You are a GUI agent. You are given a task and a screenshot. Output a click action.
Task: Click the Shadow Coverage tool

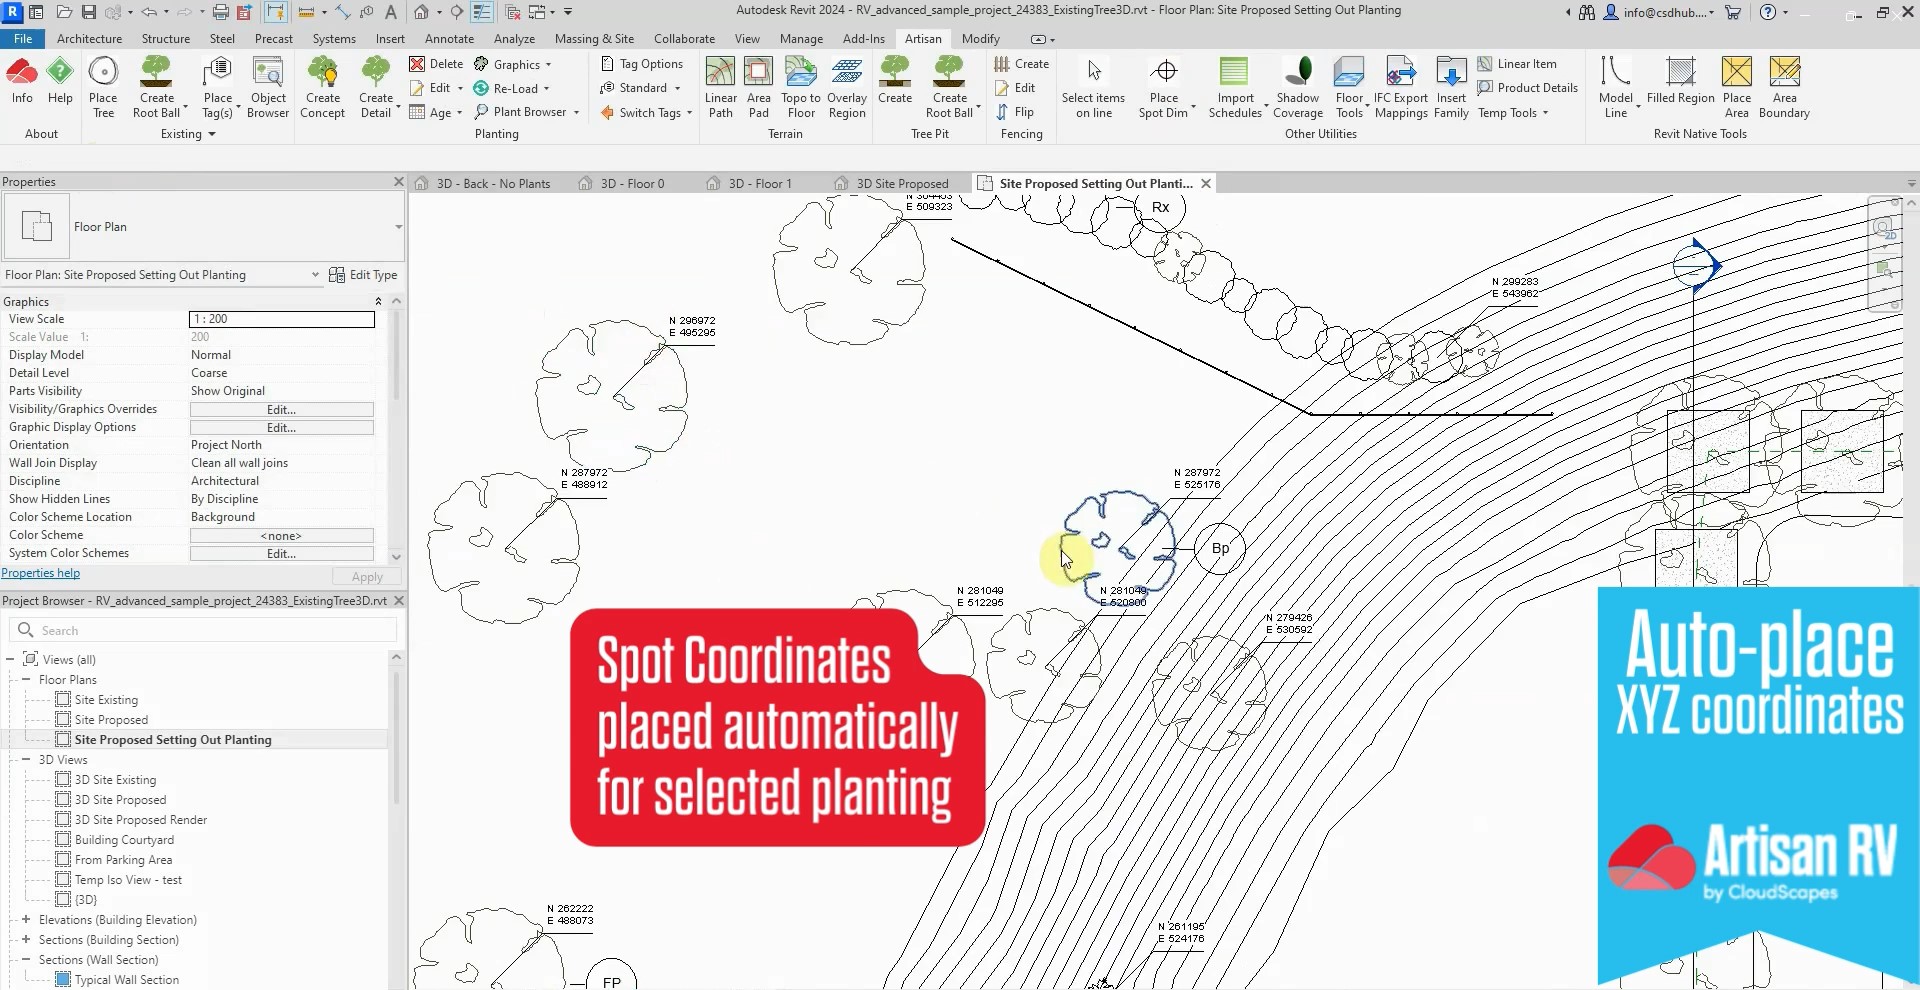pos(1298,88)
